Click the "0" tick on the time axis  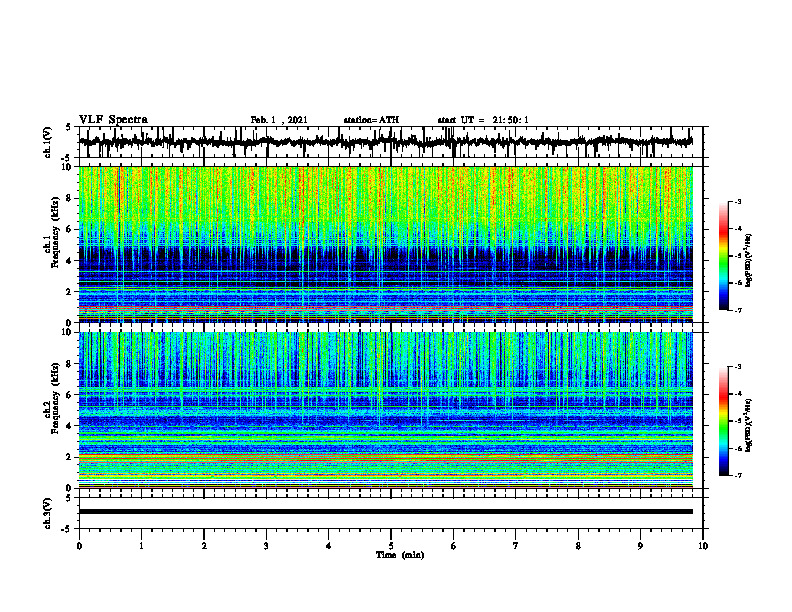coord(79,546)
